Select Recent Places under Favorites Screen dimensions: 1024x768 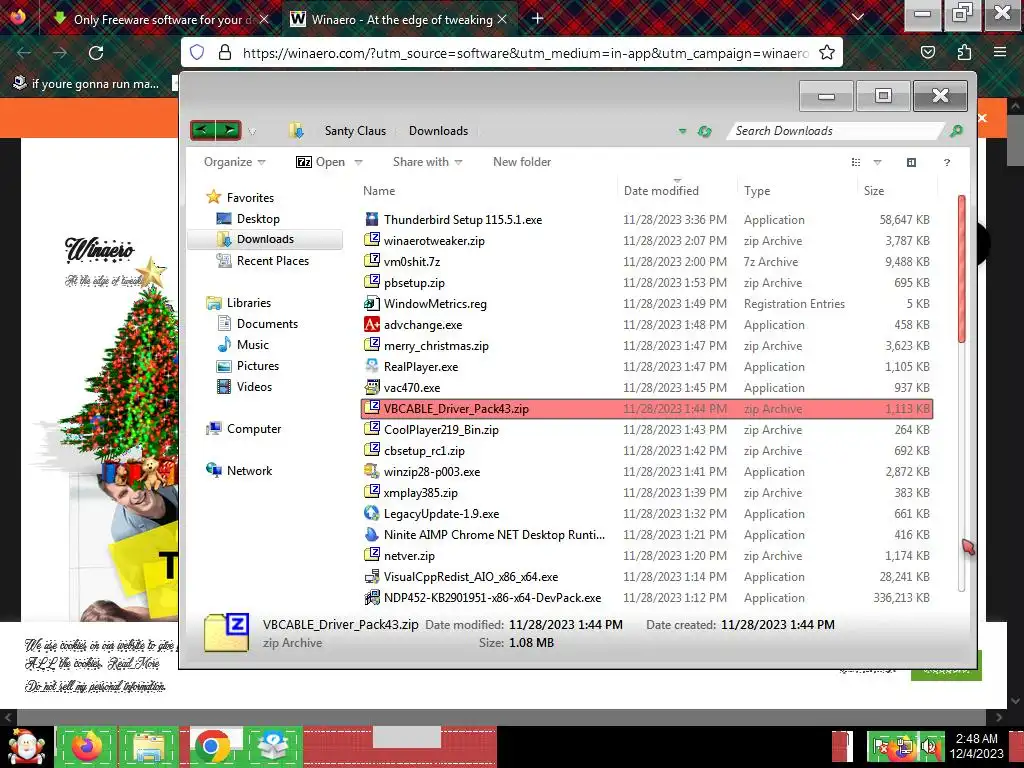tap(273, 261)
